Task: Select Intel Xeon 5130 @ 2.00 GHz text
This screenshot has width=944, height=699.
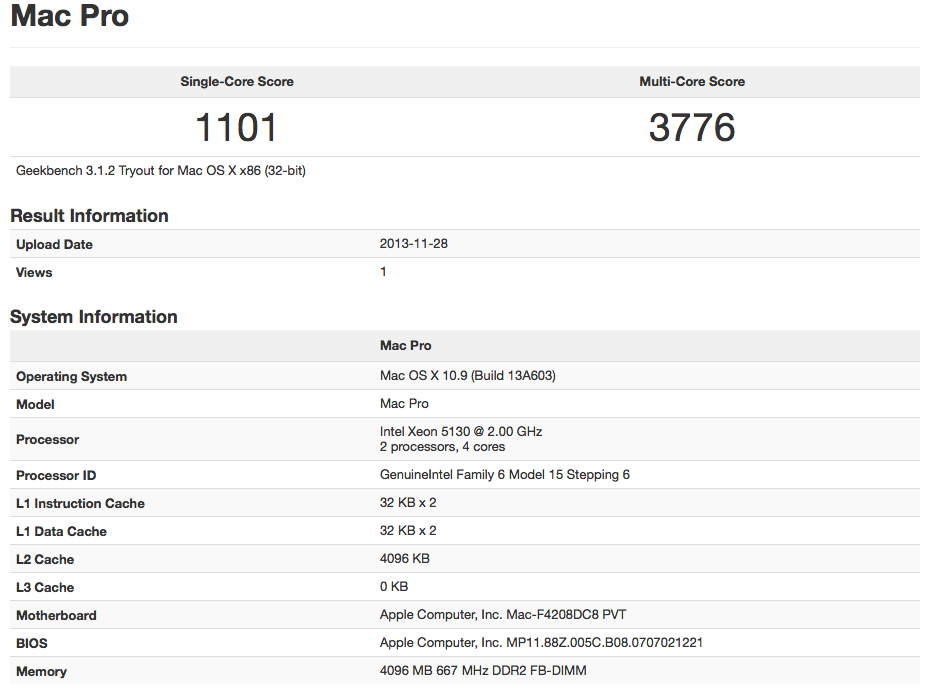Action: click(461, 432)
